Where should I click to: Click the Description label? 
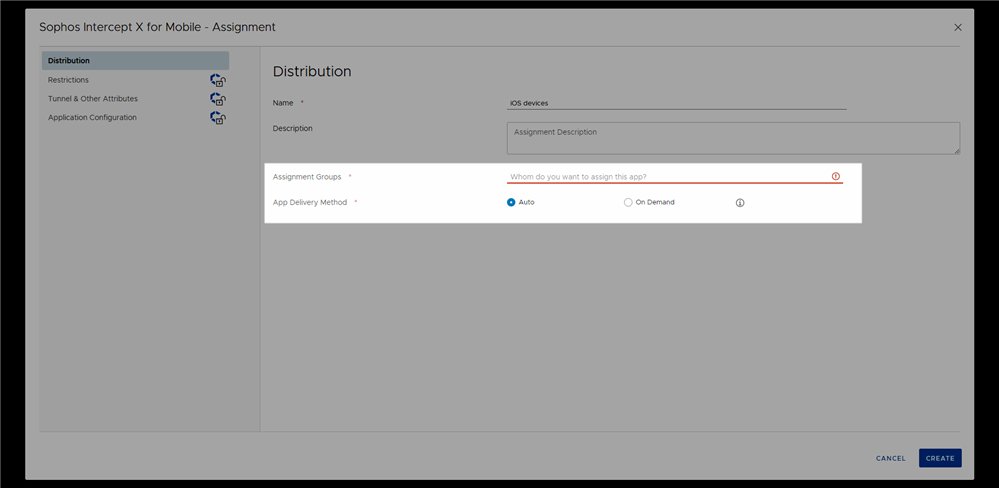point(292,128)
